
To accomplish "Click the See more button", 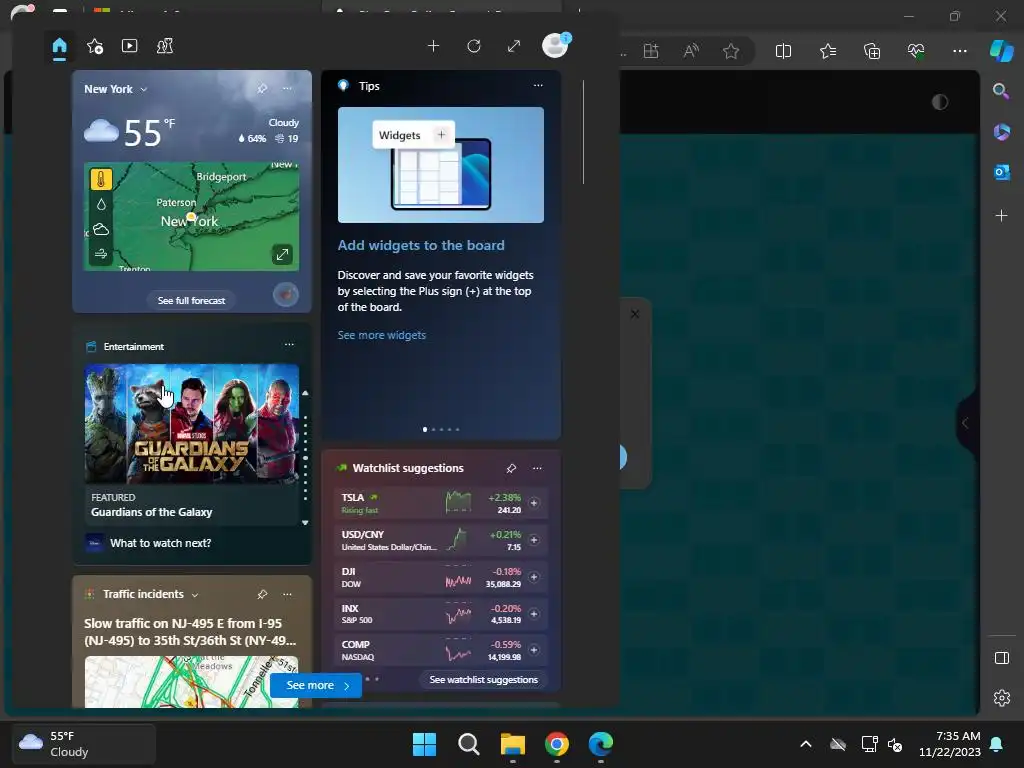I will [x=316, y=686].
